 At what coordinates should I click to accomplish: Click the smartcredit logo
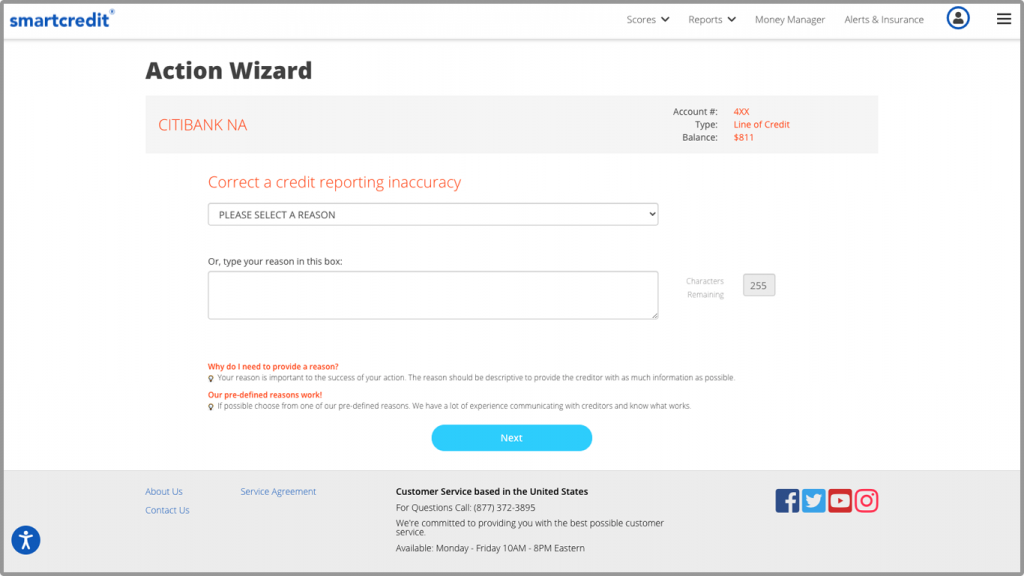coord(61,18)
